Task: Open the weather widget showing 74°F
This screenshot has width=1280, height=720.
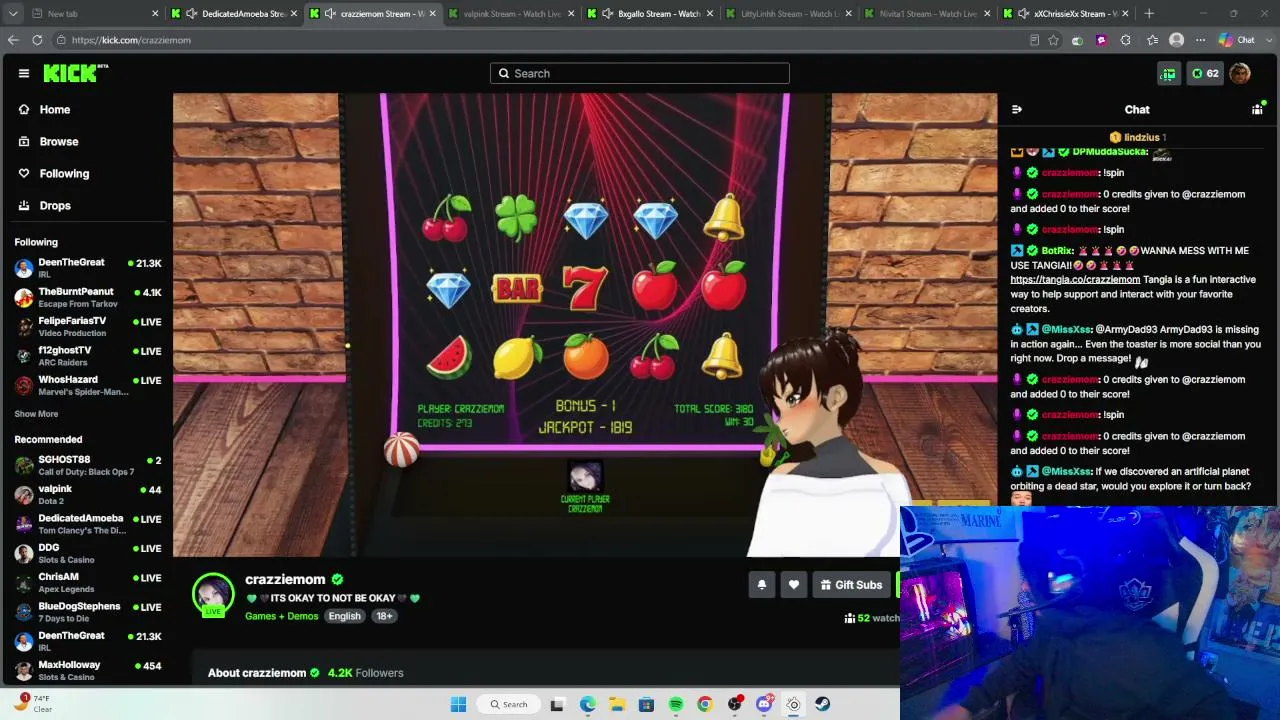Action: point(32,704)
